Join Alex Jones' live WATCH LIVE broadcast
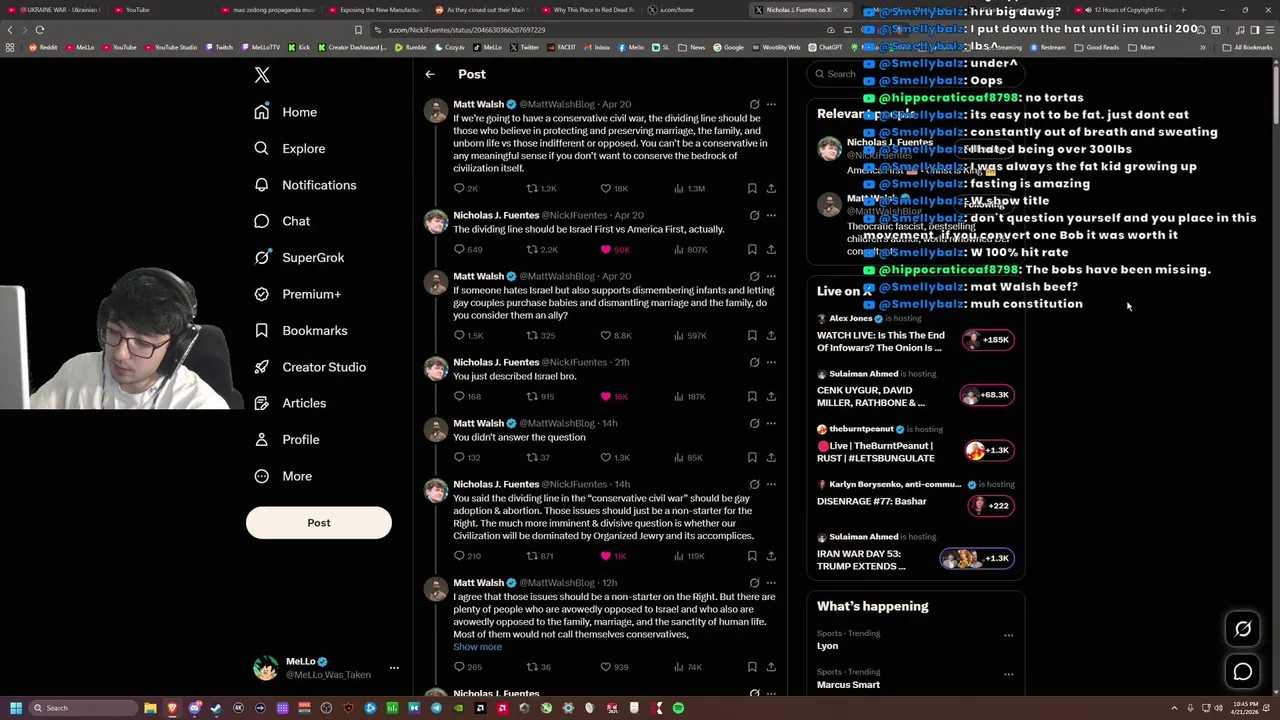This screenshot has width=1280, height=720. [915, 336]
